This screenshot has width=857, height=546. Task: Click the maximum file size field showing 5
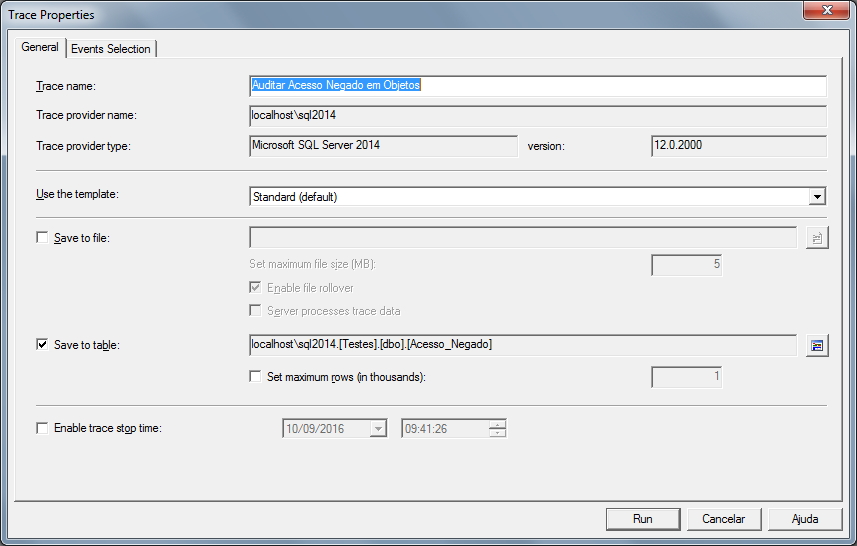tap(686, 265)
